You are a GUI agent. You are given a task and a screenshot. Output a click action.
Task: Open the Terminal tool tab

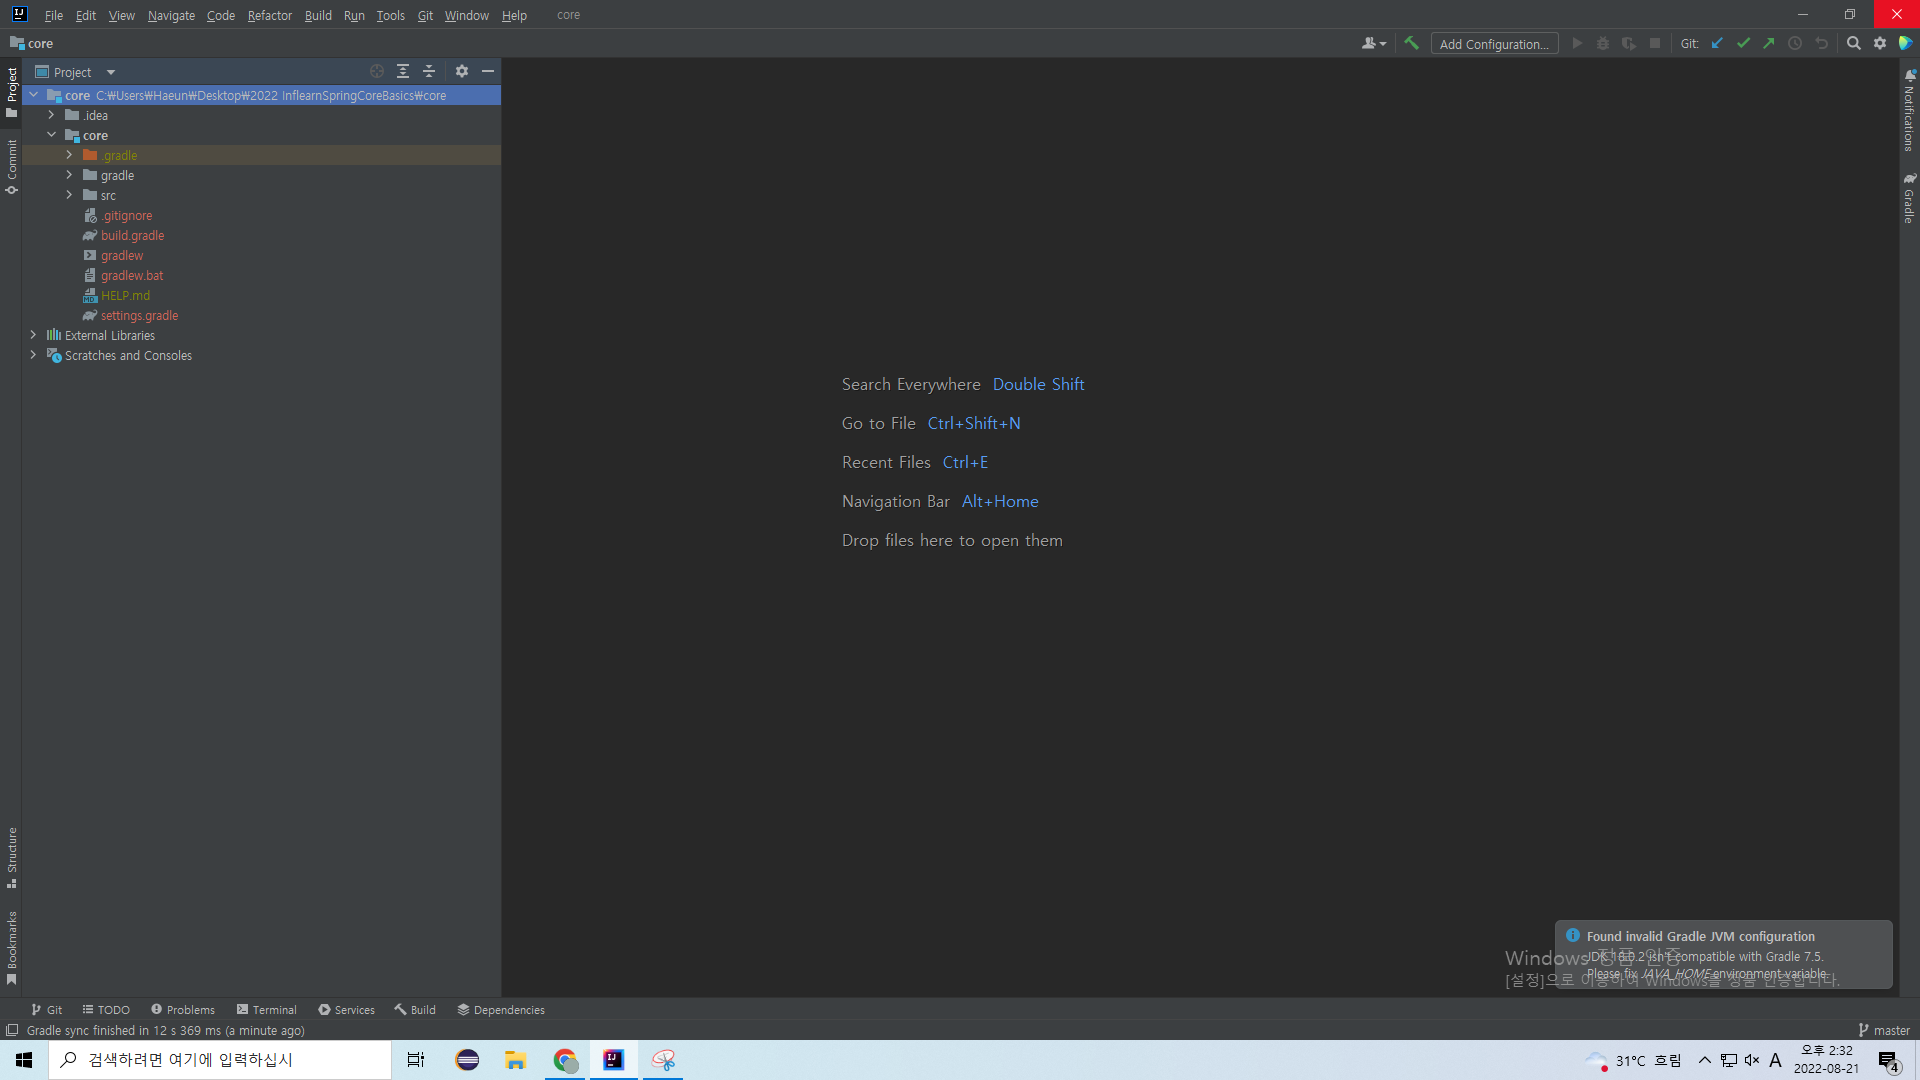(x=266, y=1010)
